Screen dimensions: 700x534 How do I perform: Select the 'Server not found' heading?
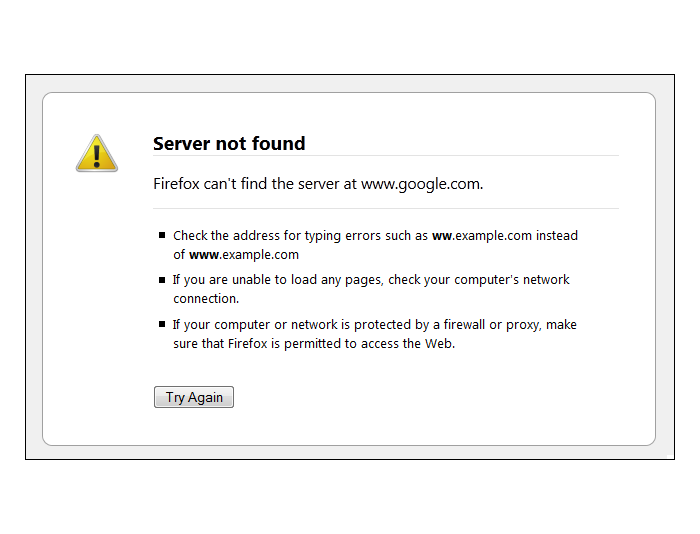pos(229,144)
